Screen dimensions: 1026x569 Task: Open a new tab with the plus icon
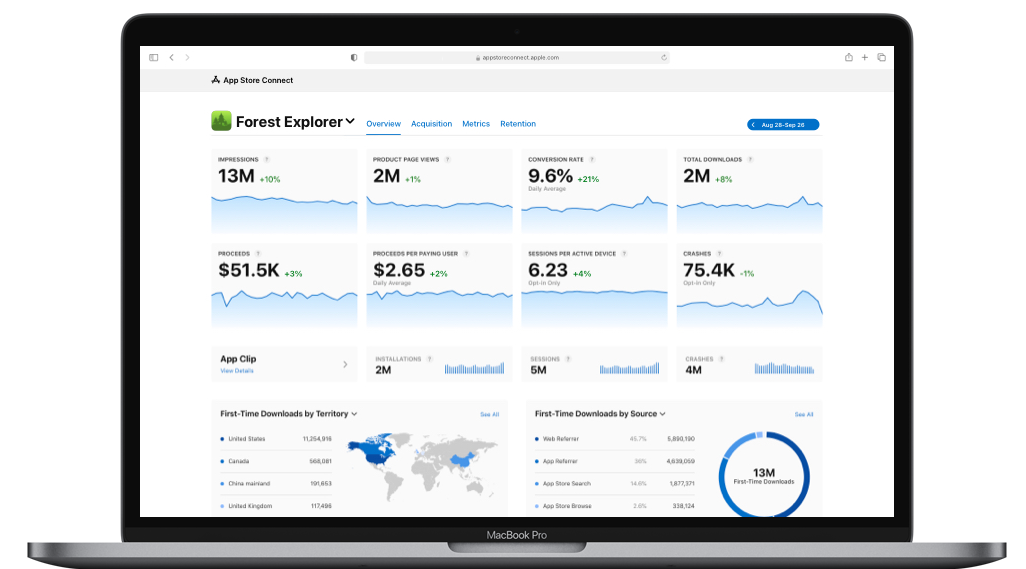pyautogui.click(x=864, y=58)
